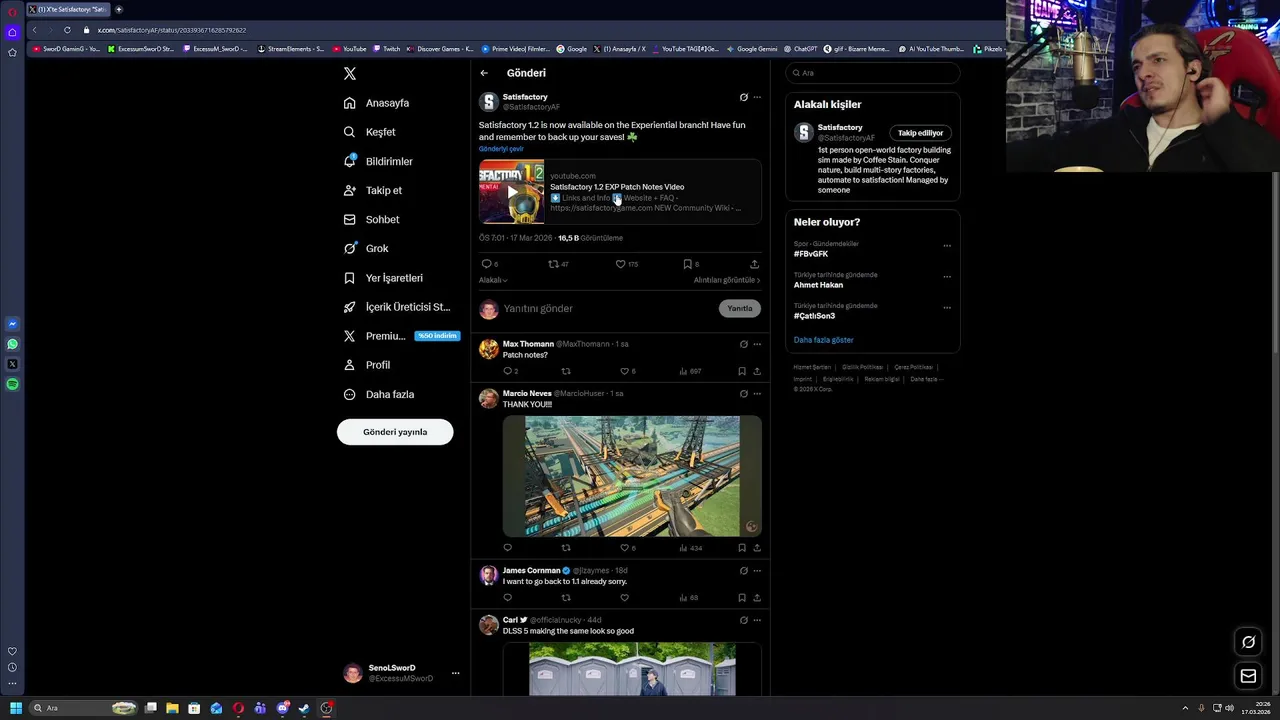Open Keşfet explore page
This screenshot has width=1280, height=720.
(x=369, y=132)
